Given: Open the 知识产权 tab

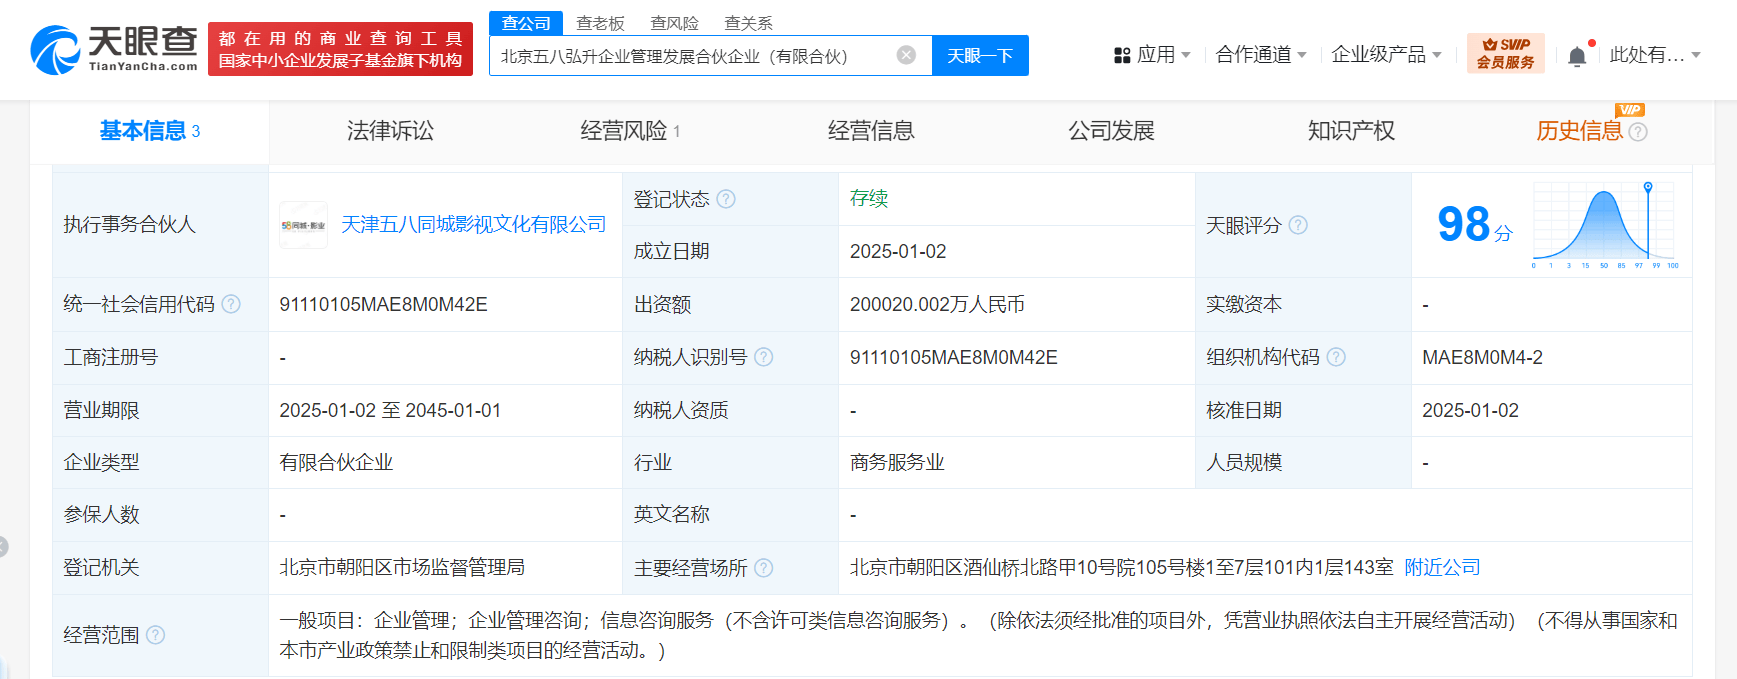Looking at the screenshot, I should tap(1351, 131).
